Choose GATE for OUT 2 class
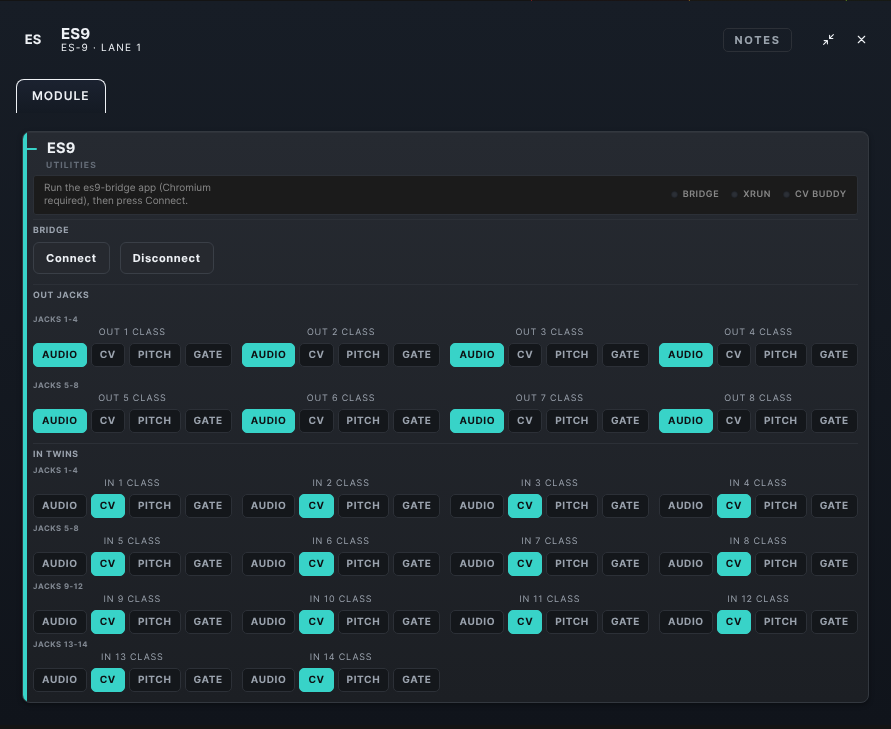The image size is (891, 729). (417, 355)
